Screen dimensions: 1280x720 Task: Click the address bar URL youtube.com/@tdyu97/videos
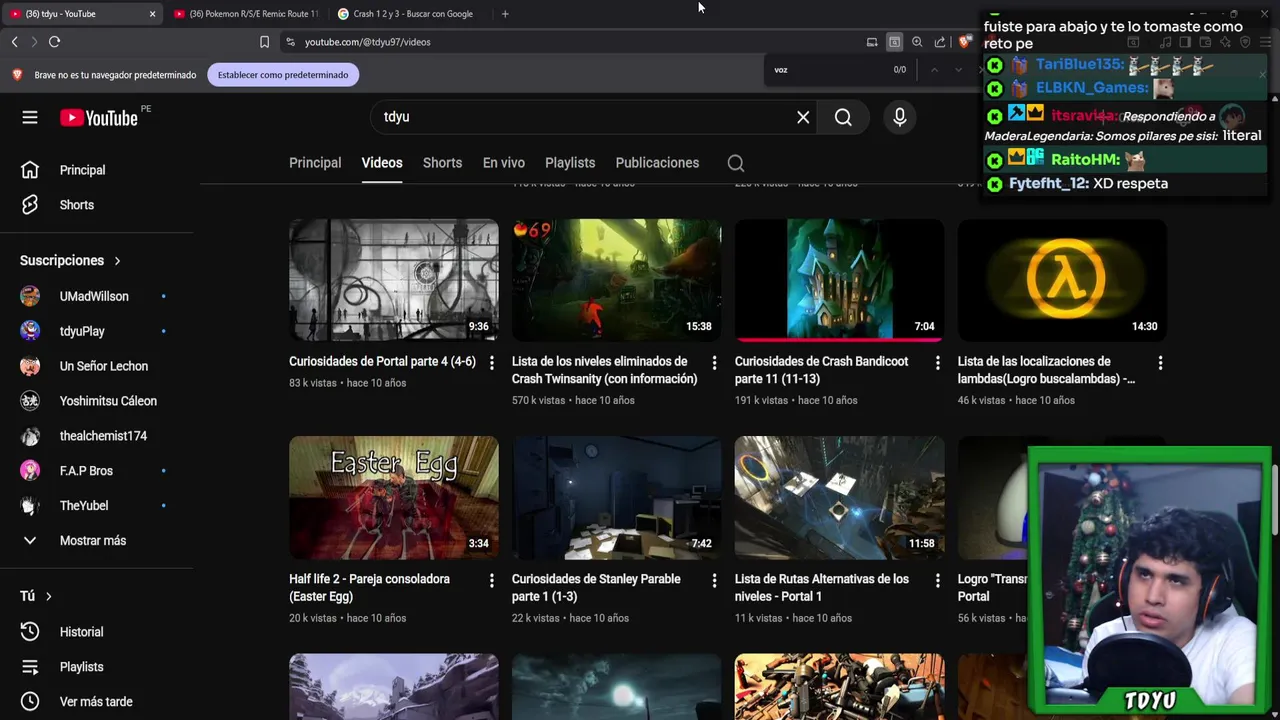[x=367, y=42]
